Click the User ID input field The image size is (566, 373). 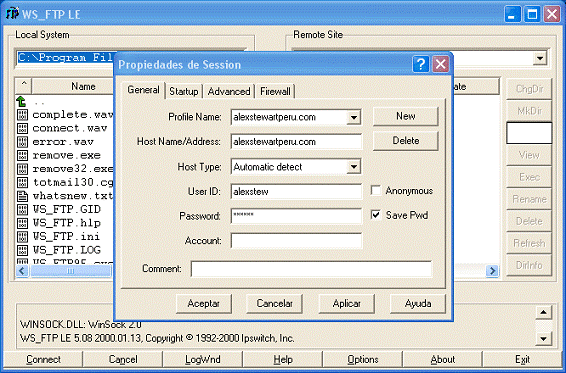[296, 191]
